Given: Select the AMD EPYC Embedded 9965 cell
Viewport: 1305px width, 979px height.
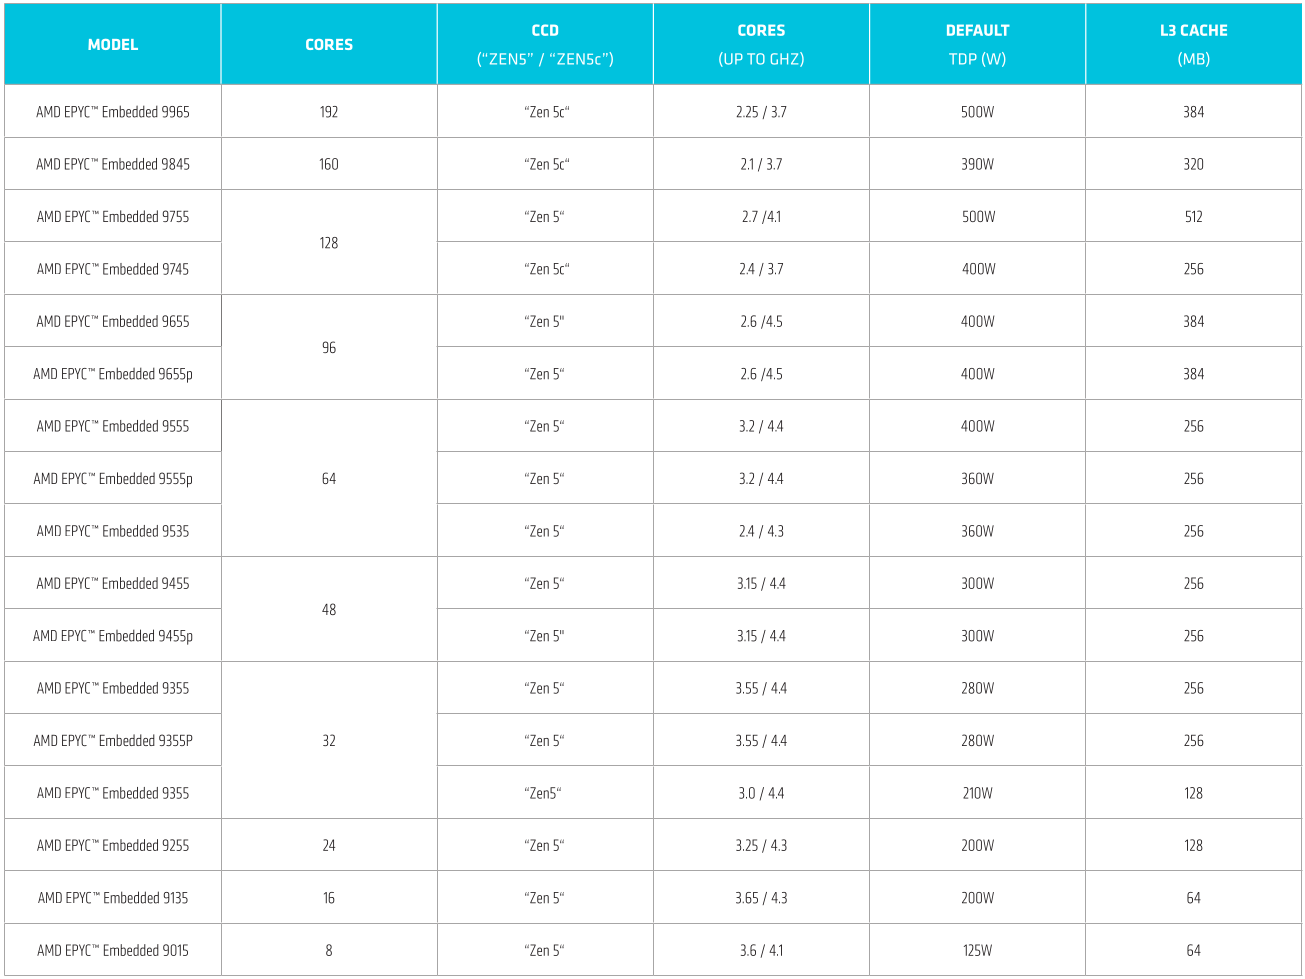Looking at the screenshot, I should click(x=113, y=112).
